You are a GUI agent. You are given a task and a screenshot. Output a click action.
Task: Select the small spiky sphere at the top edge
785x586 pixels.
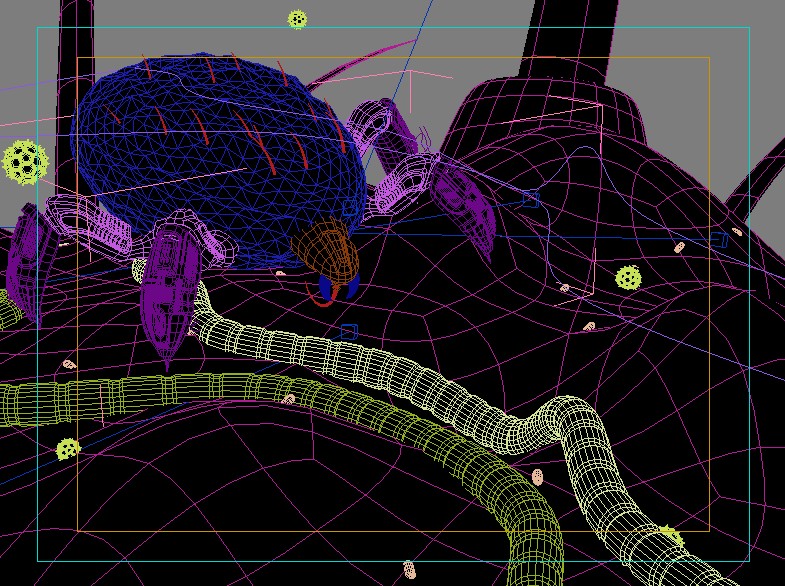point(297,19)
